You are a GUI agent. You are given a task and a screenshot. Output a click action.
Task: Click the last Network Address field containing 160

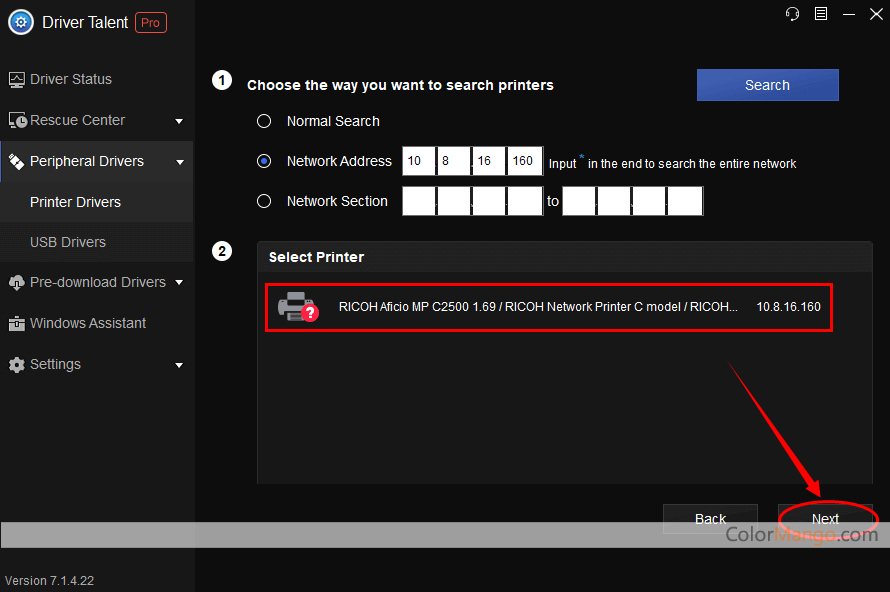(524, 161)
